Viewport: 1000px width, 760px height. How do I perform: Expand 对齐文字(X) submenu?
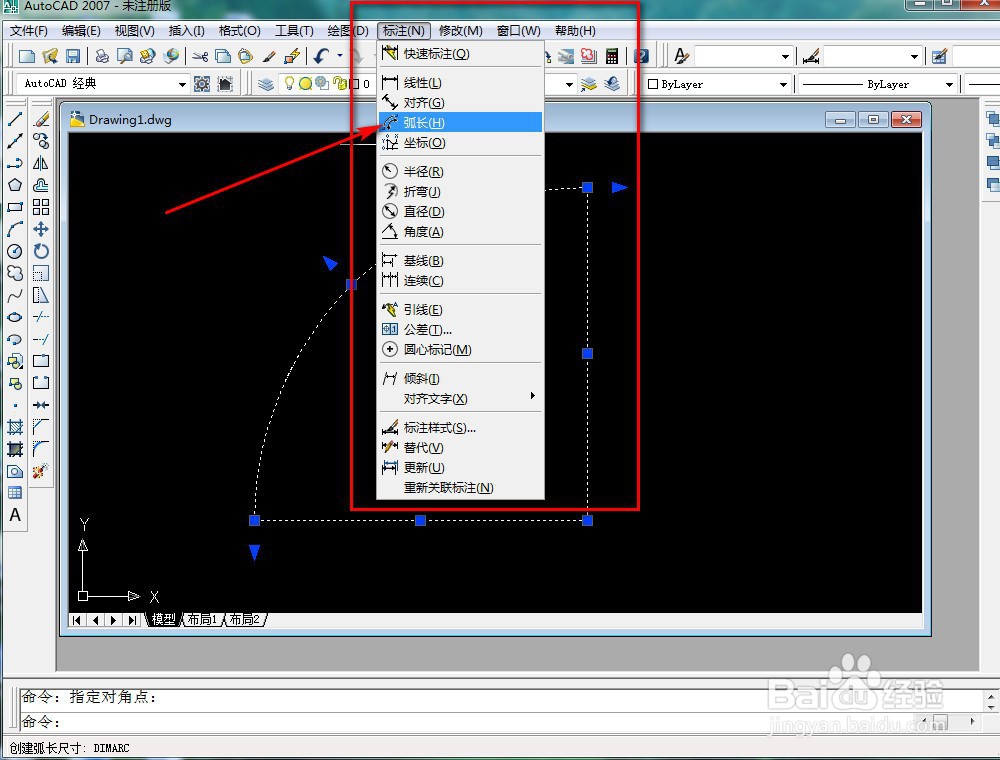(460, 398)
